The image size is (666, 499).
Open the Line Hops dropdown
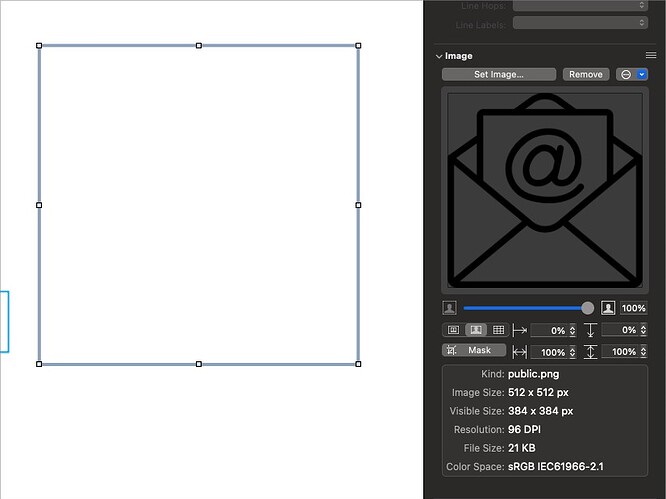[580, 6]
